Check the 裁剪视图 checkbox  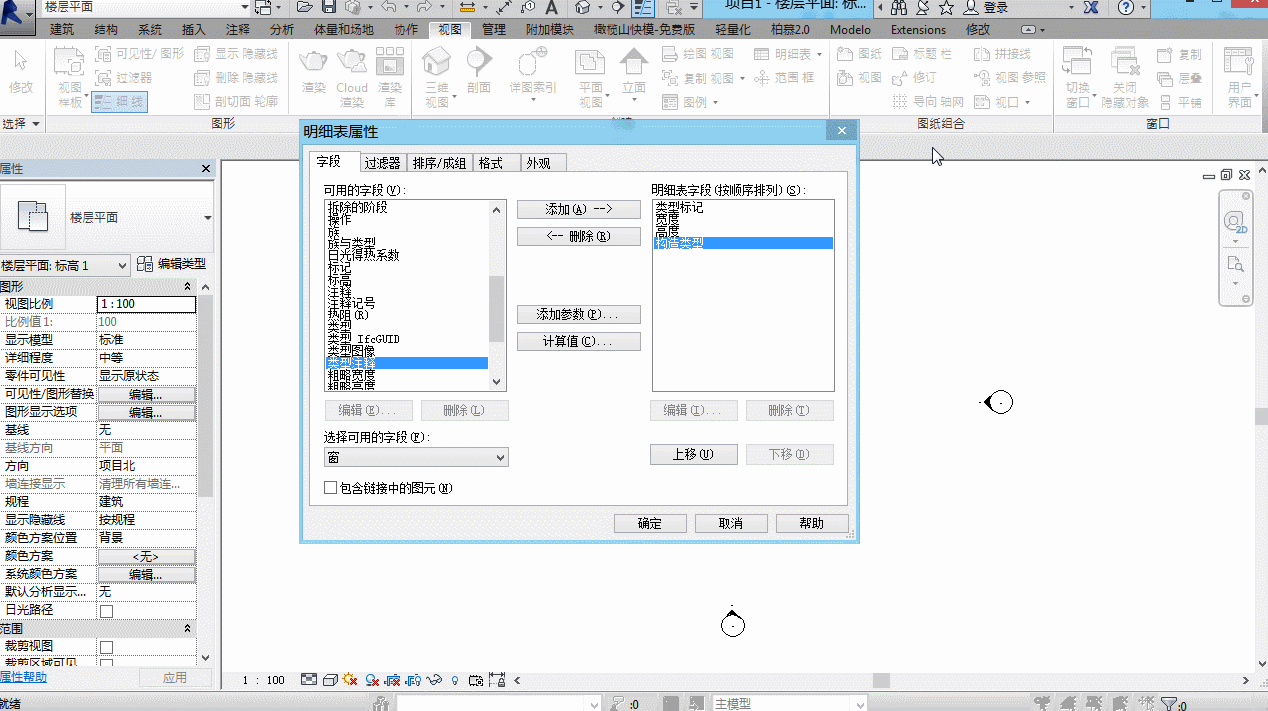click(x=106, y=647)
